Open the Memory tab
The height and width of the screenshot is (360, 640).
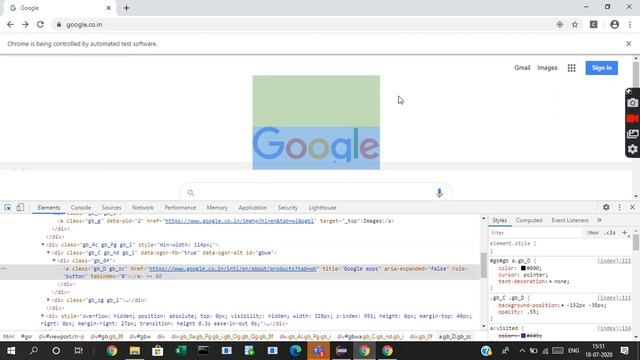(217, 207)
